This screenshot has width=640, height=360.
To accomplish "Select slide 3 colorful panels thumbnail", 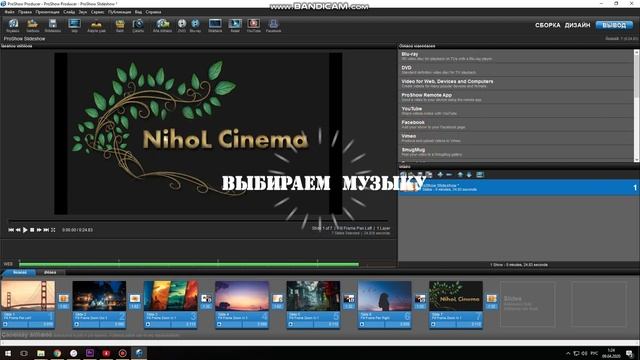I will [171, 296].
